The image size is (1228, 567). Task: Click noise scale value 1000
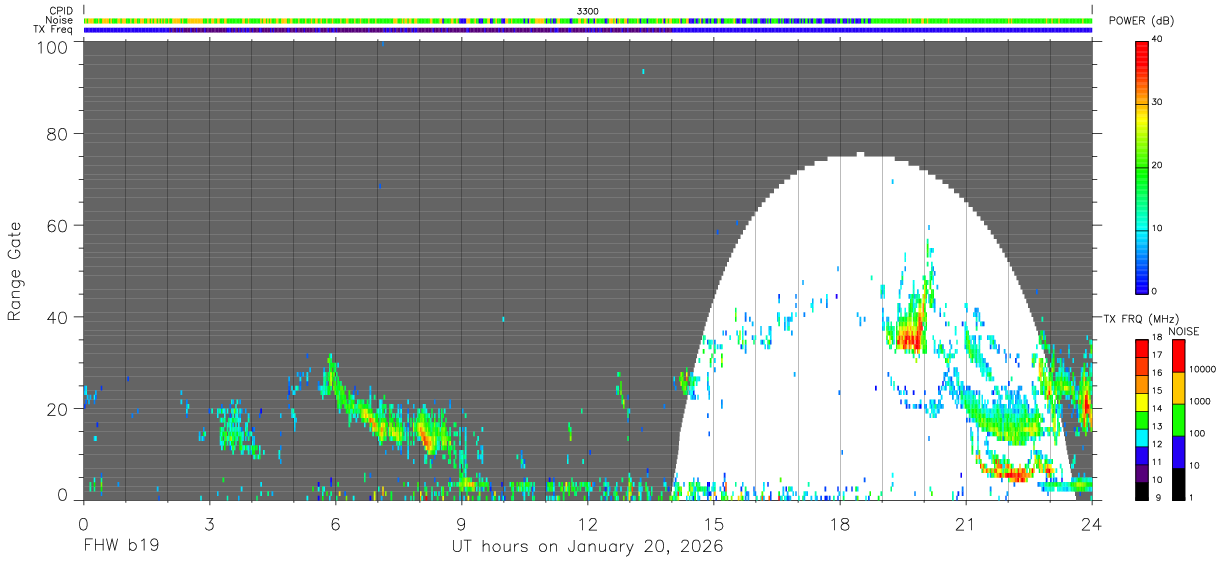(1200, 402)
